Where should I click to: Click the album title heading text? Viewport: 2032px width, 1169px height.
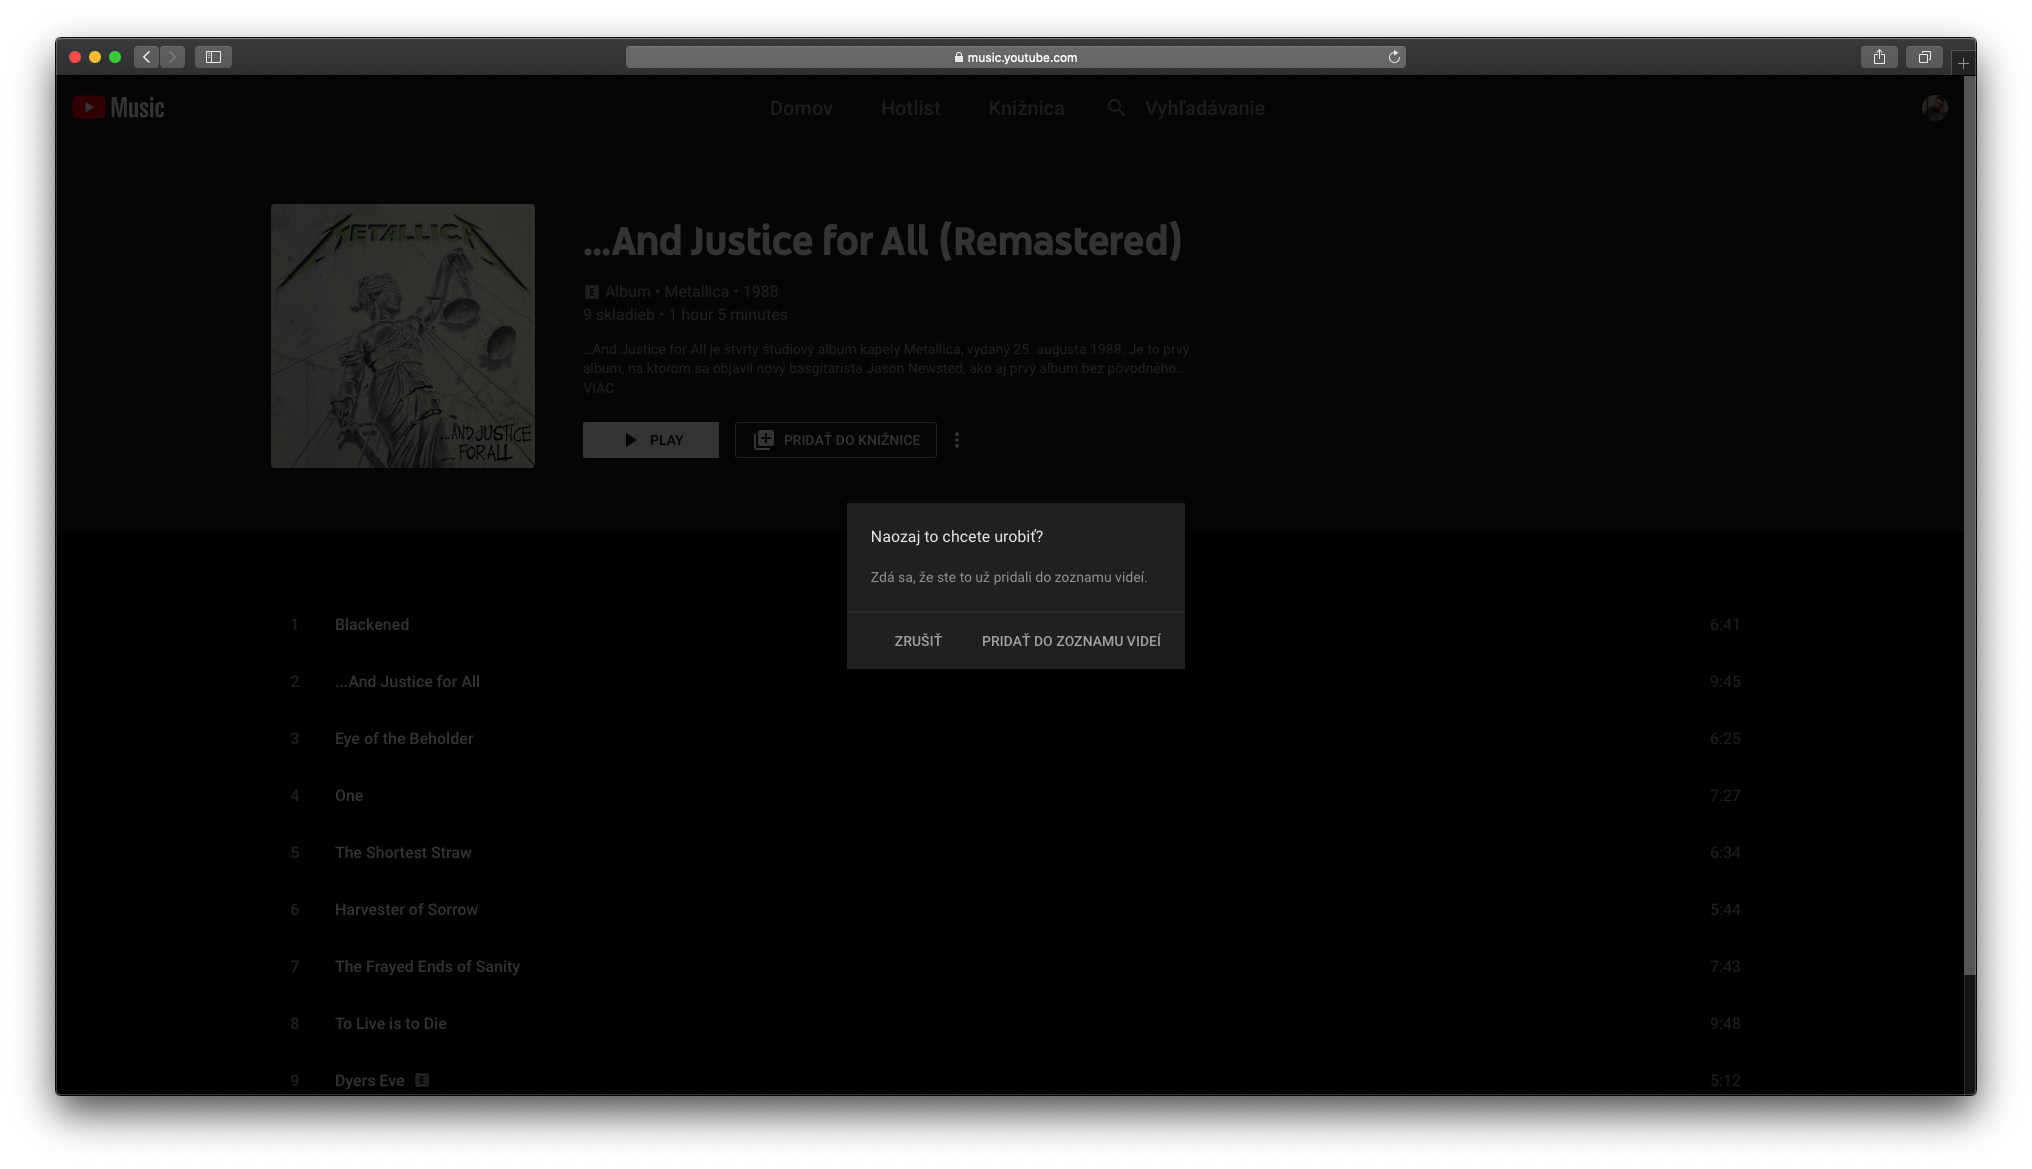click(x=882, y=241)
